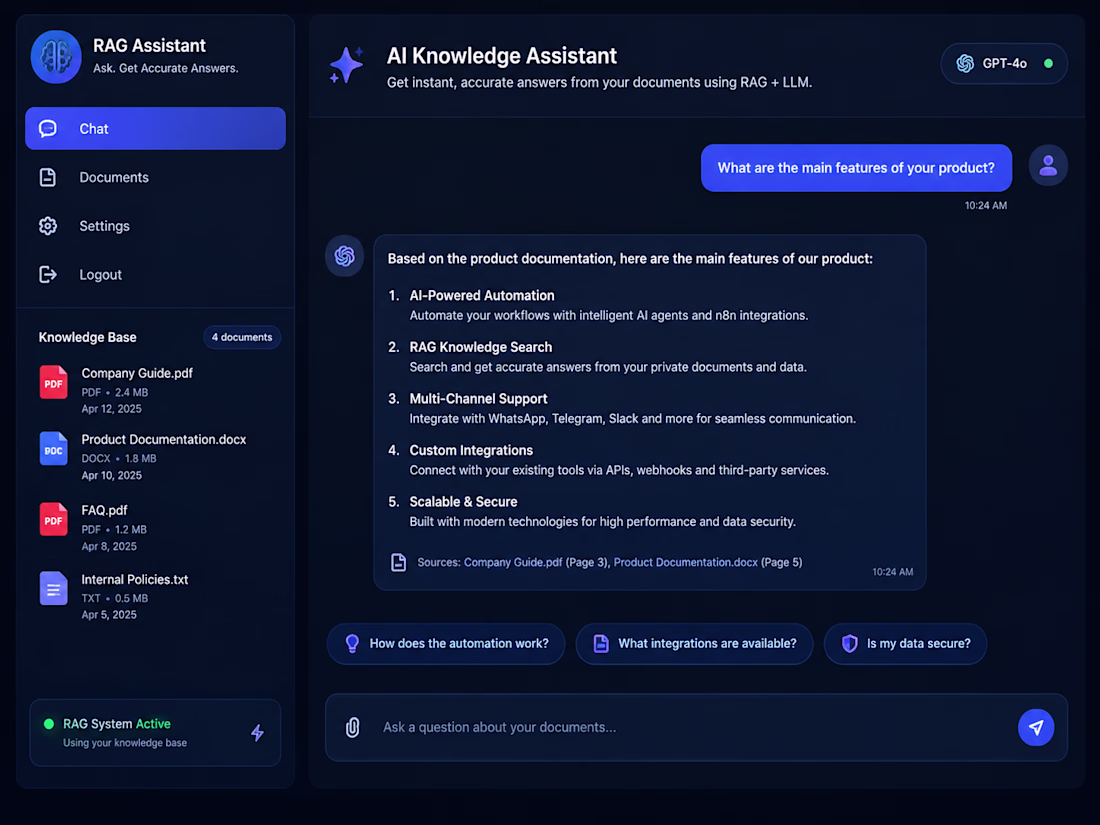Image resolution: width=1100 pixels, height=825 pixels.
Task: Click the user avatar icon
Action: click(1048, 166)
